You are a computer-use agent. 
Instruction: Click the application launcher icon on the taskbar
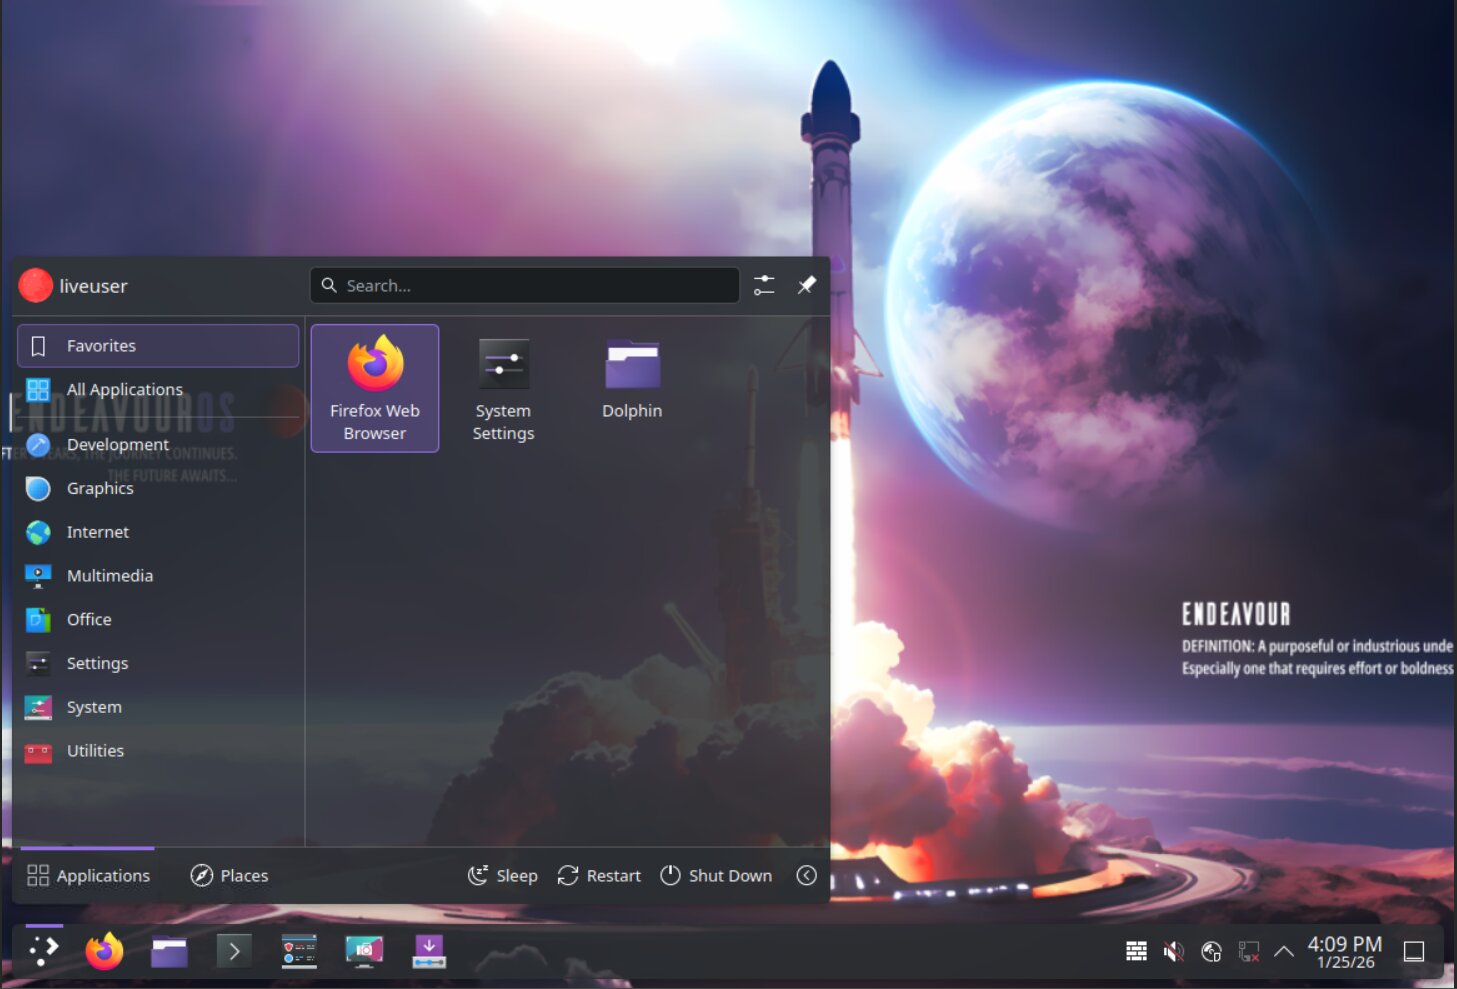click(43, 951)
